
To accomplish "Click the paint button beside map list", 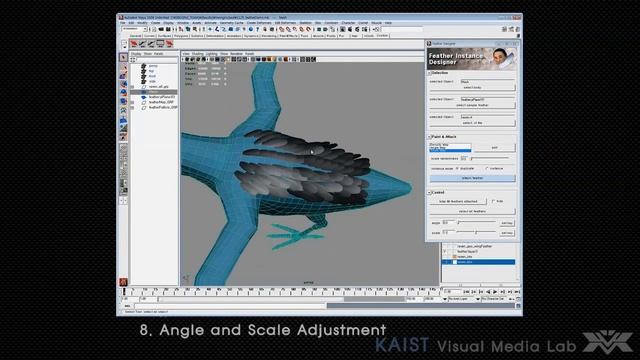I will click(494, 147).
